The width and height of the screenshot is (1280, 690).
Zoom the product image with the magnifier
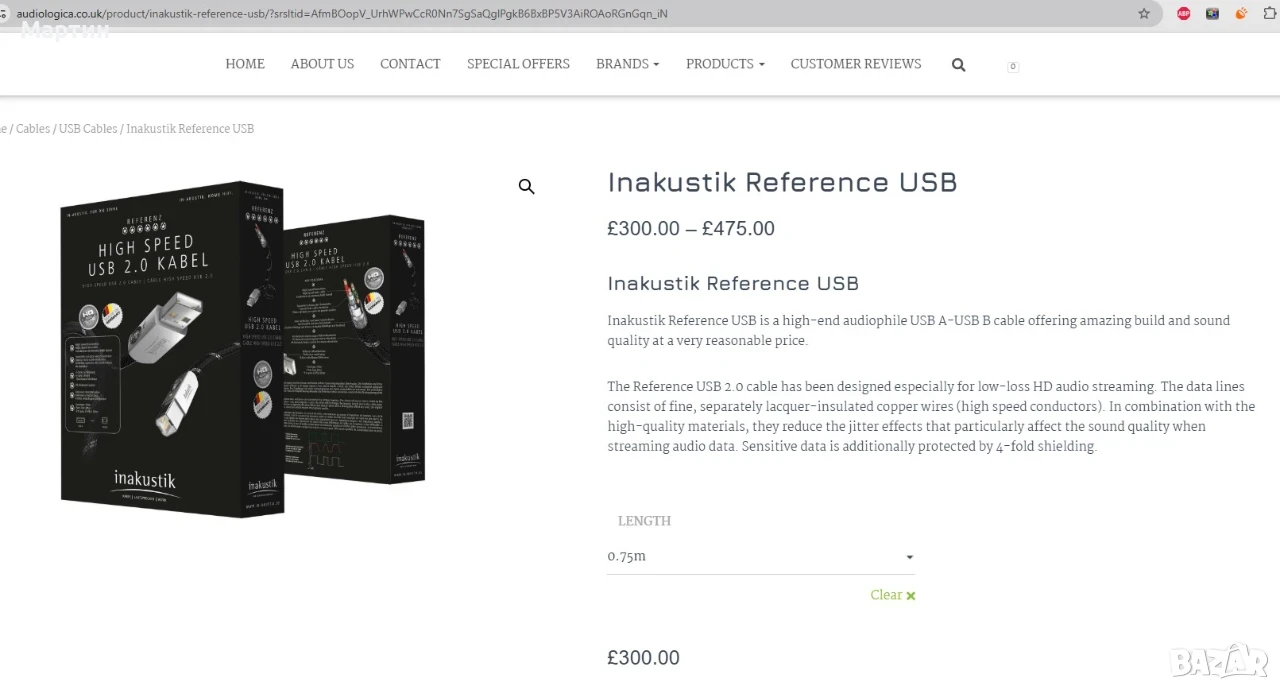click(526, 186)
